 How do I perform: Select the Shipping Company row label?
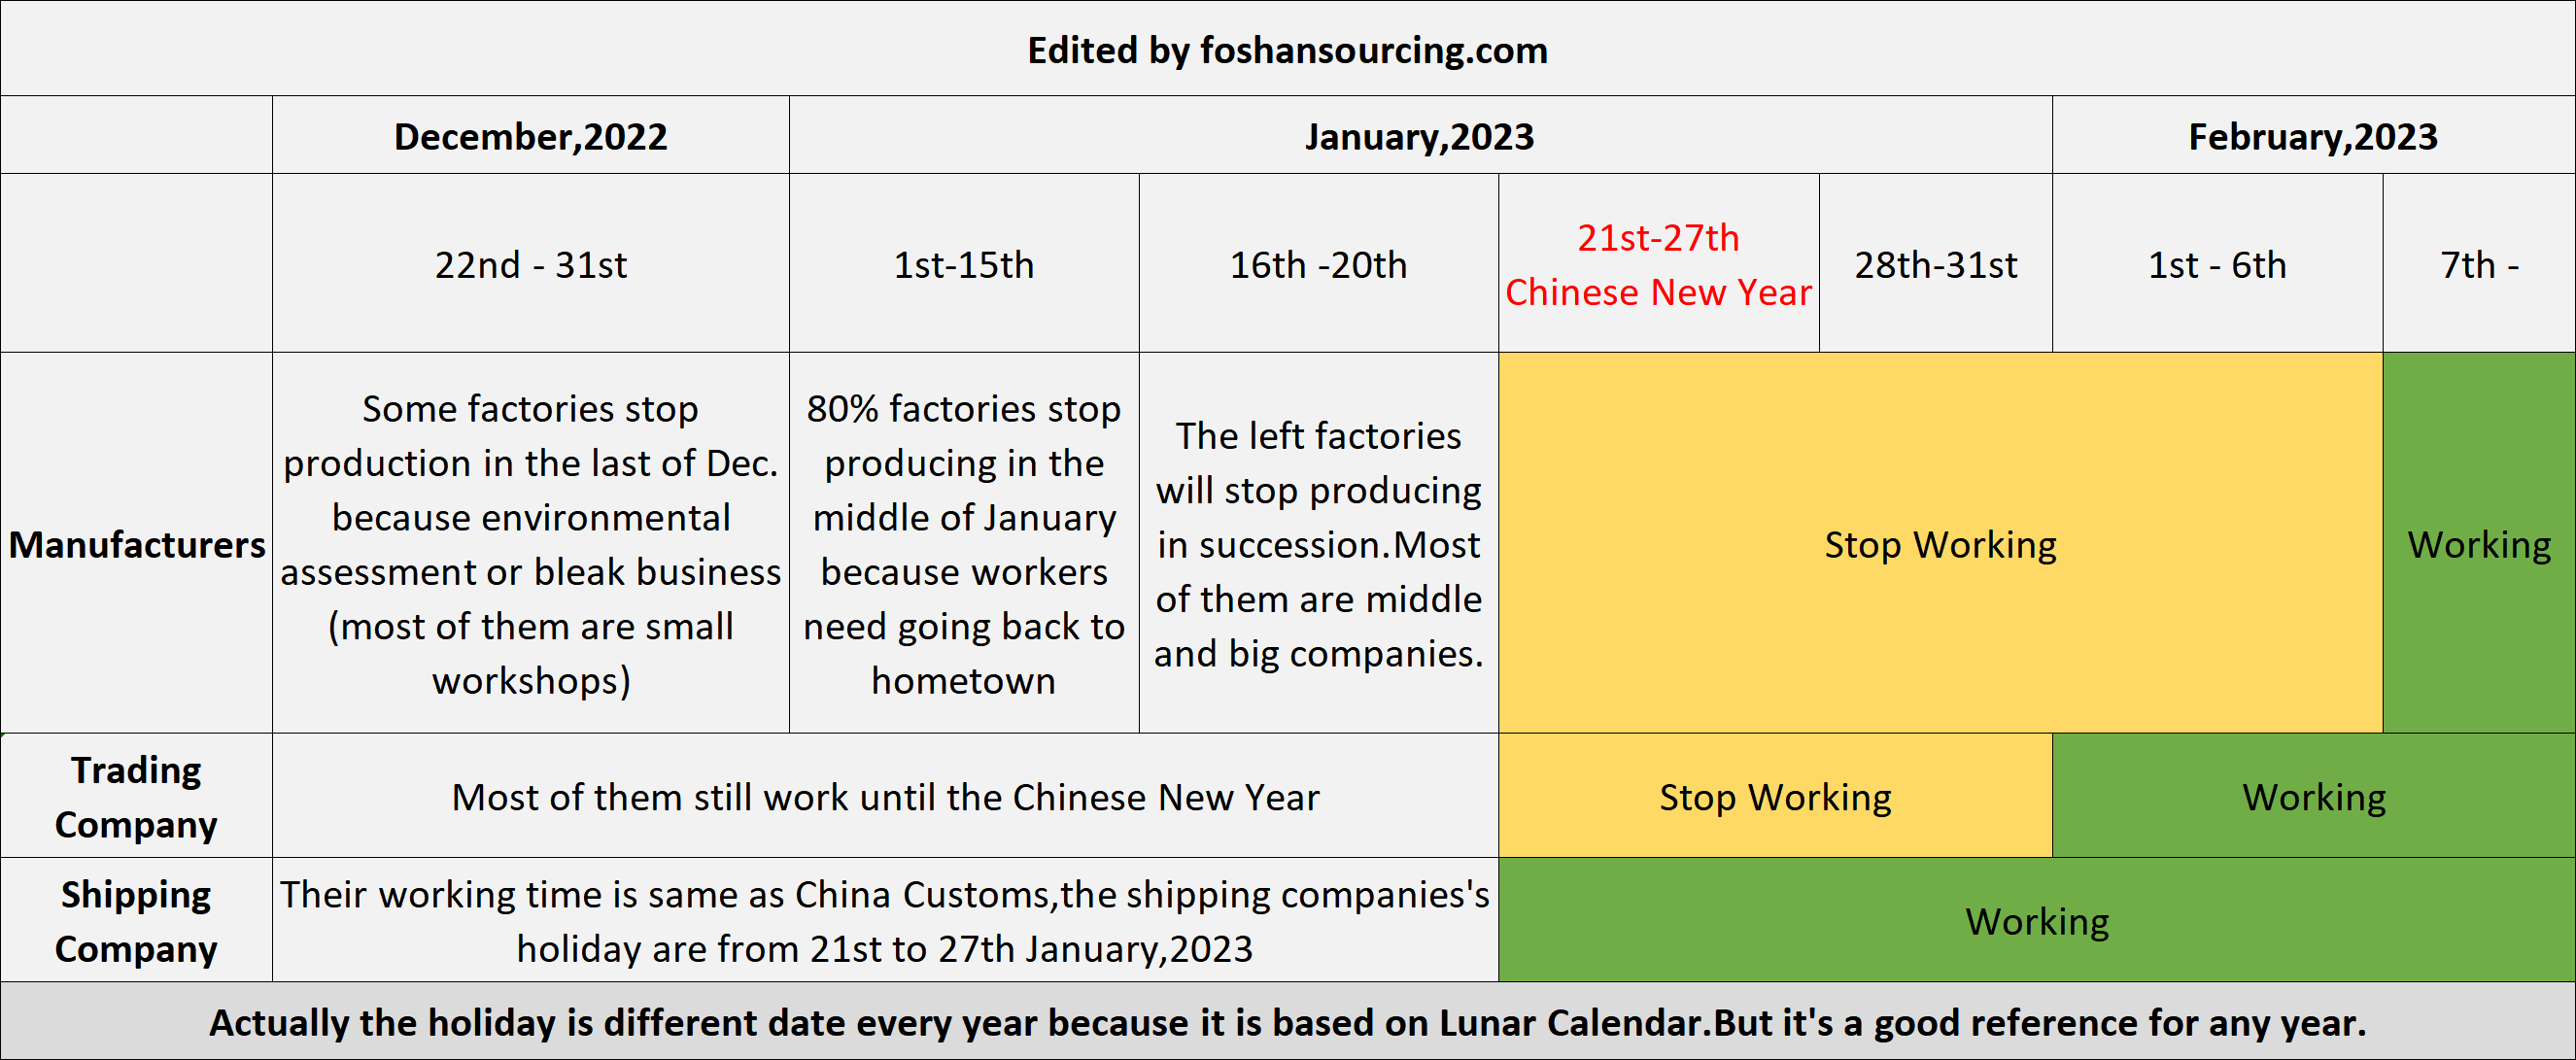pyautogui.click(x=137, y=920)
